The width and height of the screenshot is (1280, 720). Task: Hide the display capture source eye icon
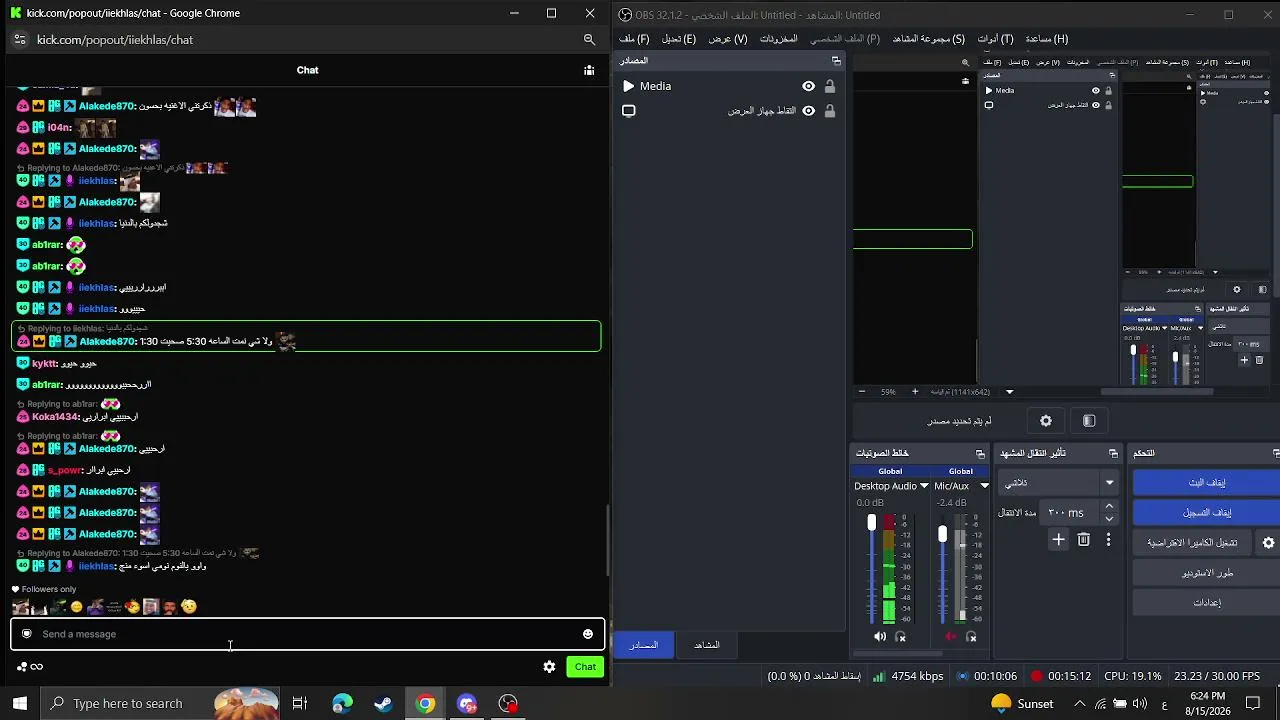[808, 111]
